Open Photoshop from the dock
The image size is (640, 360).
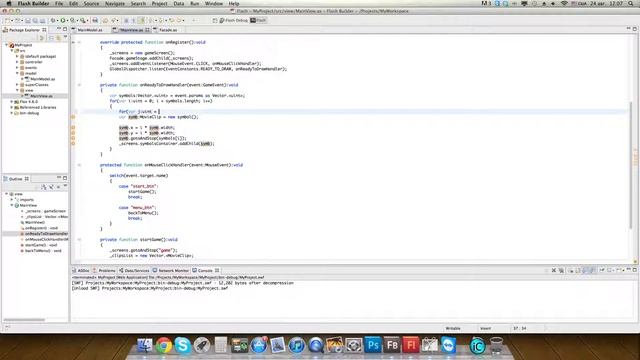coord(373,345)
